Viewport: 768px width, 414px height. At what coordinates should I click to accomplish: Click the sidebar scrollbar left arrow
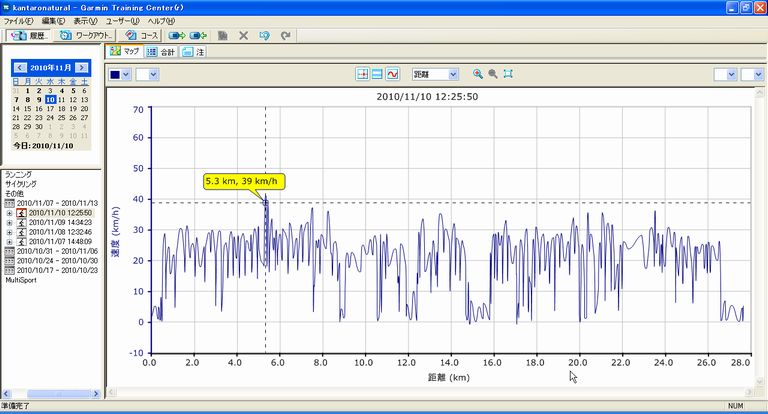(6, 393)
